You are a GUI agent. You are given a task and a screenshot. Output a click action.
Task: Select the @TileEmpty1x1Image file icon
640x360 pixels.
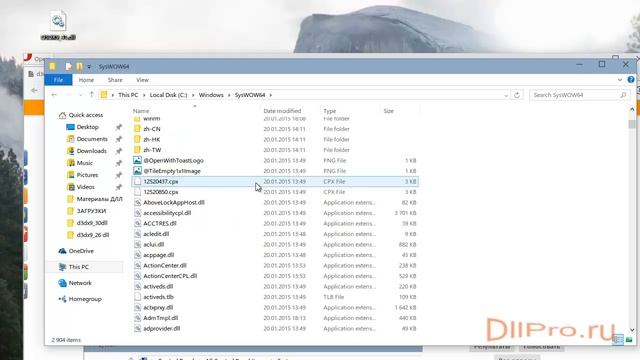click(x=137, y=171)
